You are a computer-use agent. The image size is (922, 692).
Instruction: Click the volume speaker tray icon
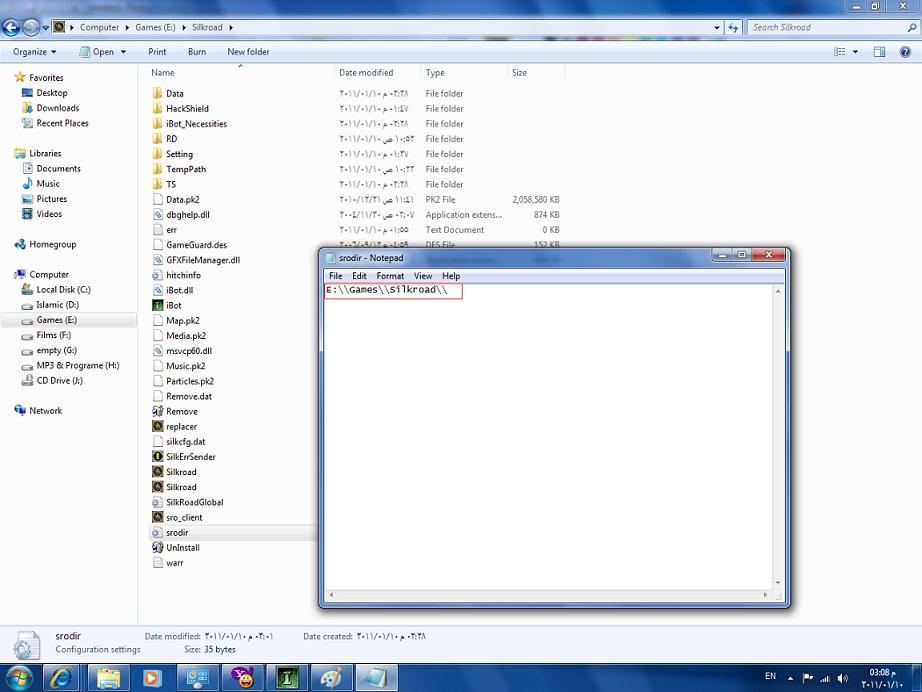point(843,678)
